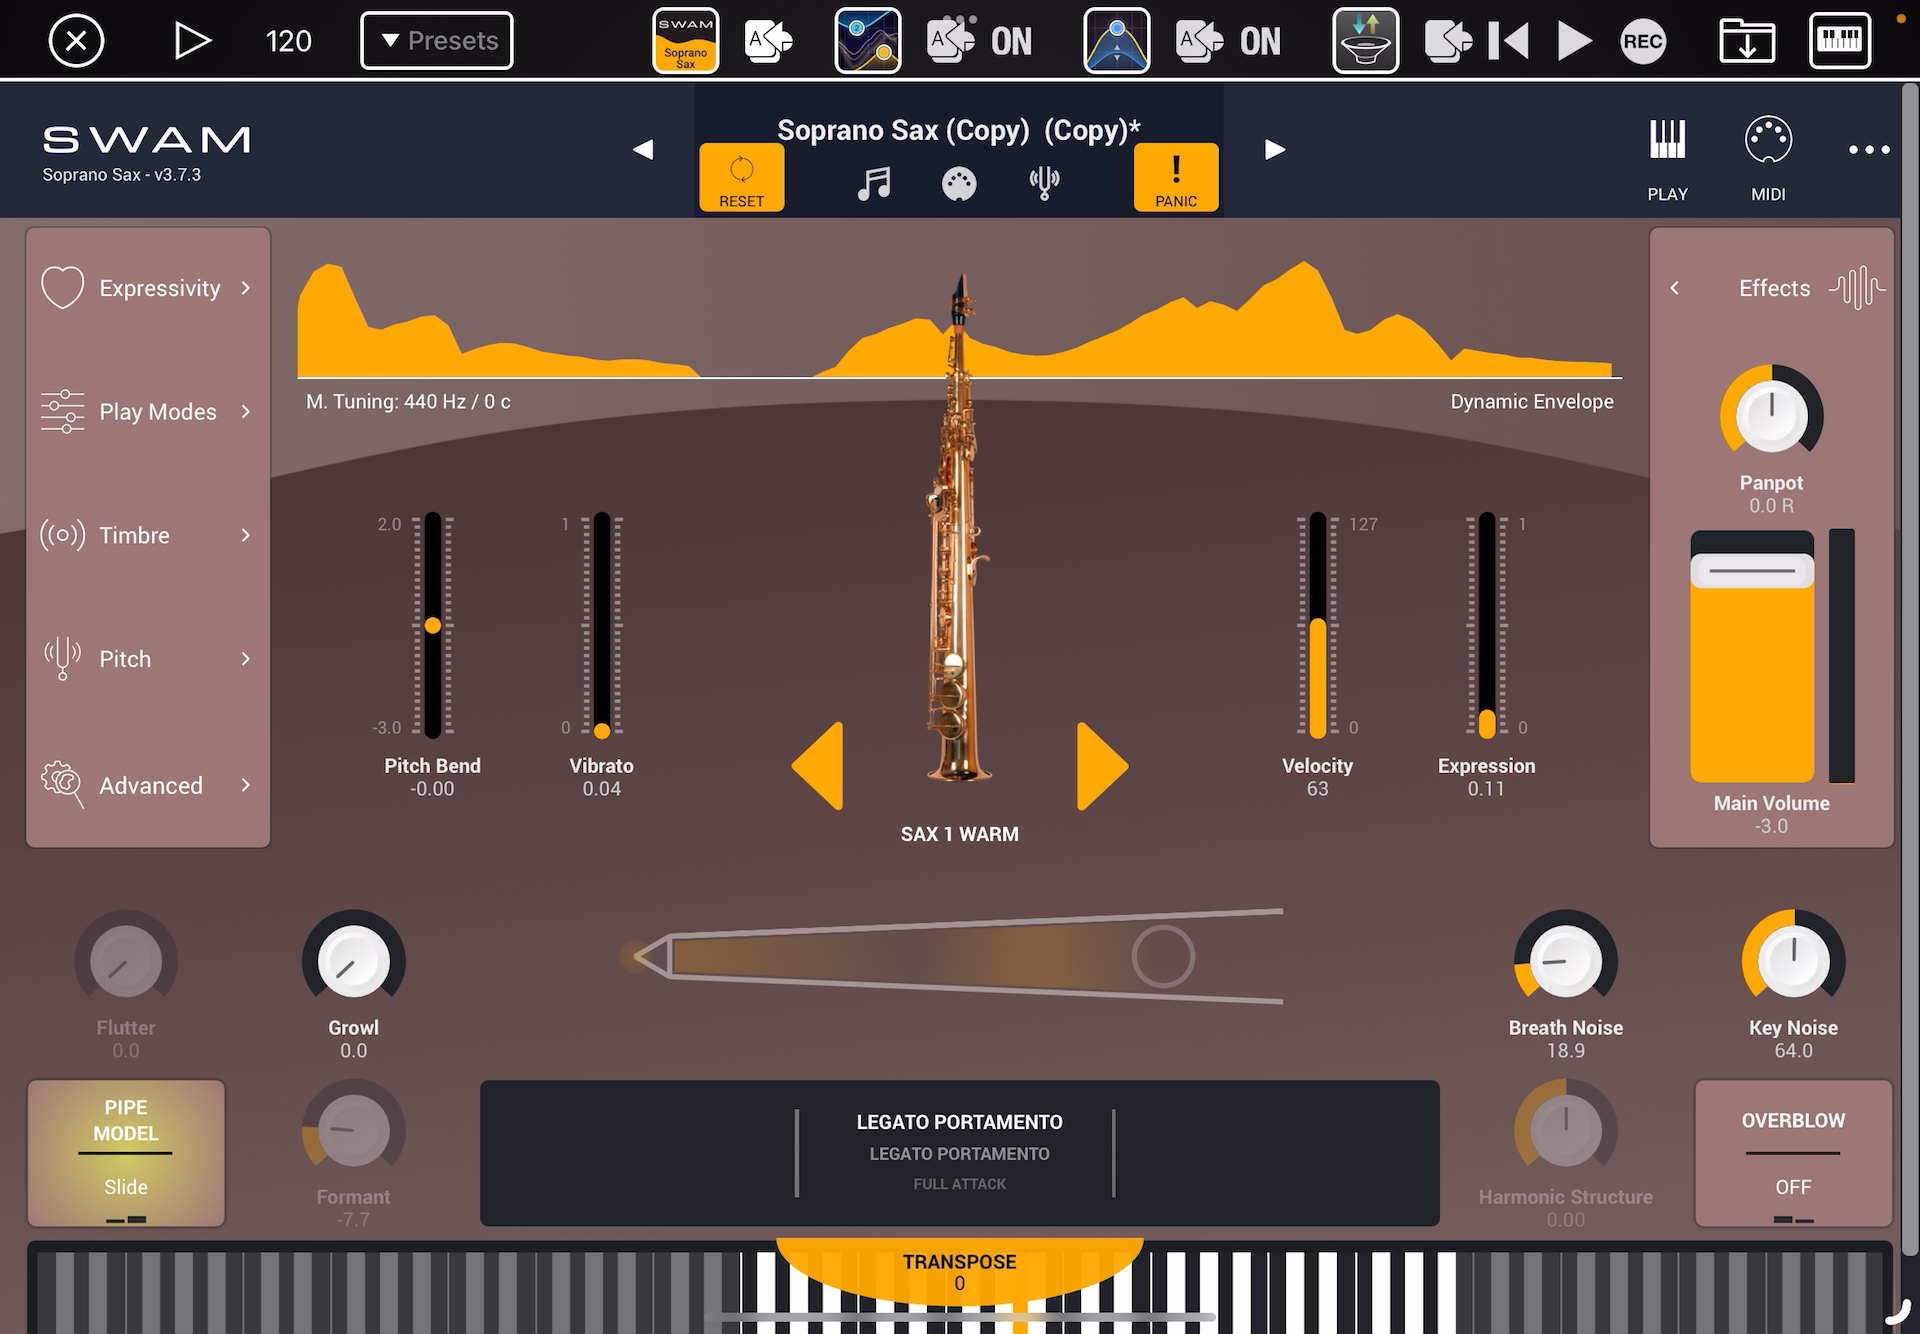This screenshot has width=1920, height=1334.
Task: Click the orange PANIC button
Action: pos(1176,177)
